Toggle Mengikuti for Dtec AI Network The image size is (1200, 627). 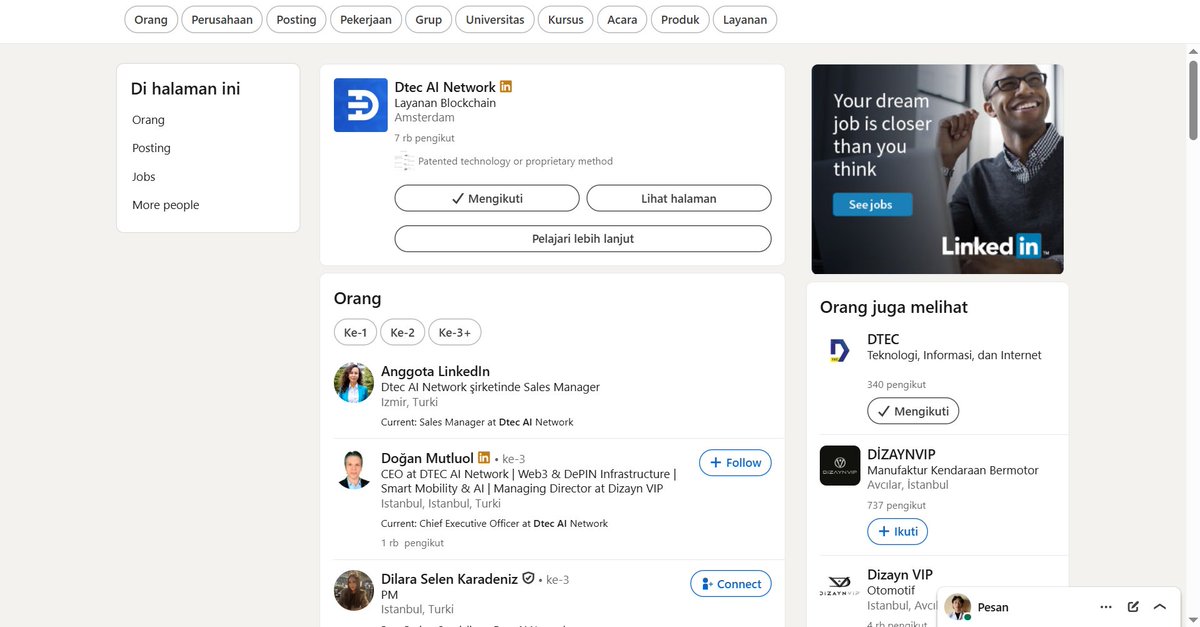click(487, 198)
